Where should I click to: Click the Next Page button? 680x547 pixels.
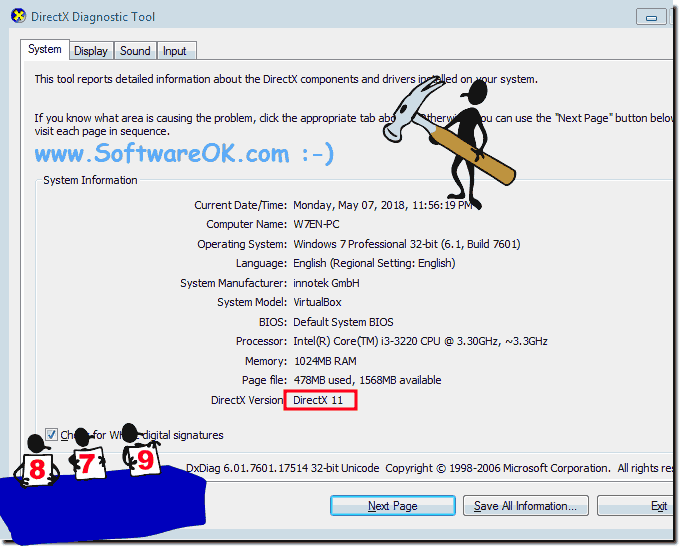click(393, 506)
